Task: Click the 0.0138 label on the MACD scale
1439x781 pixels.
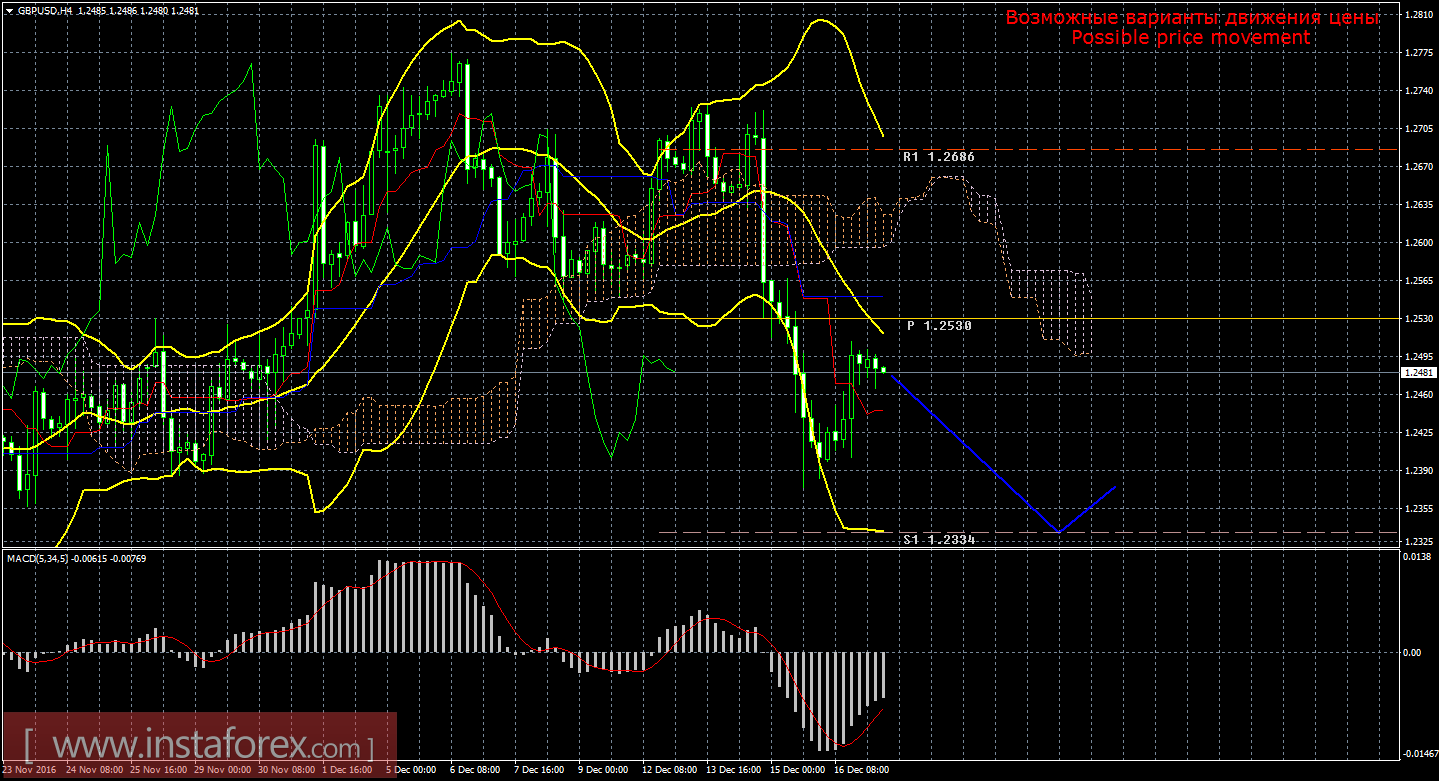Action: click(1418, 557)
